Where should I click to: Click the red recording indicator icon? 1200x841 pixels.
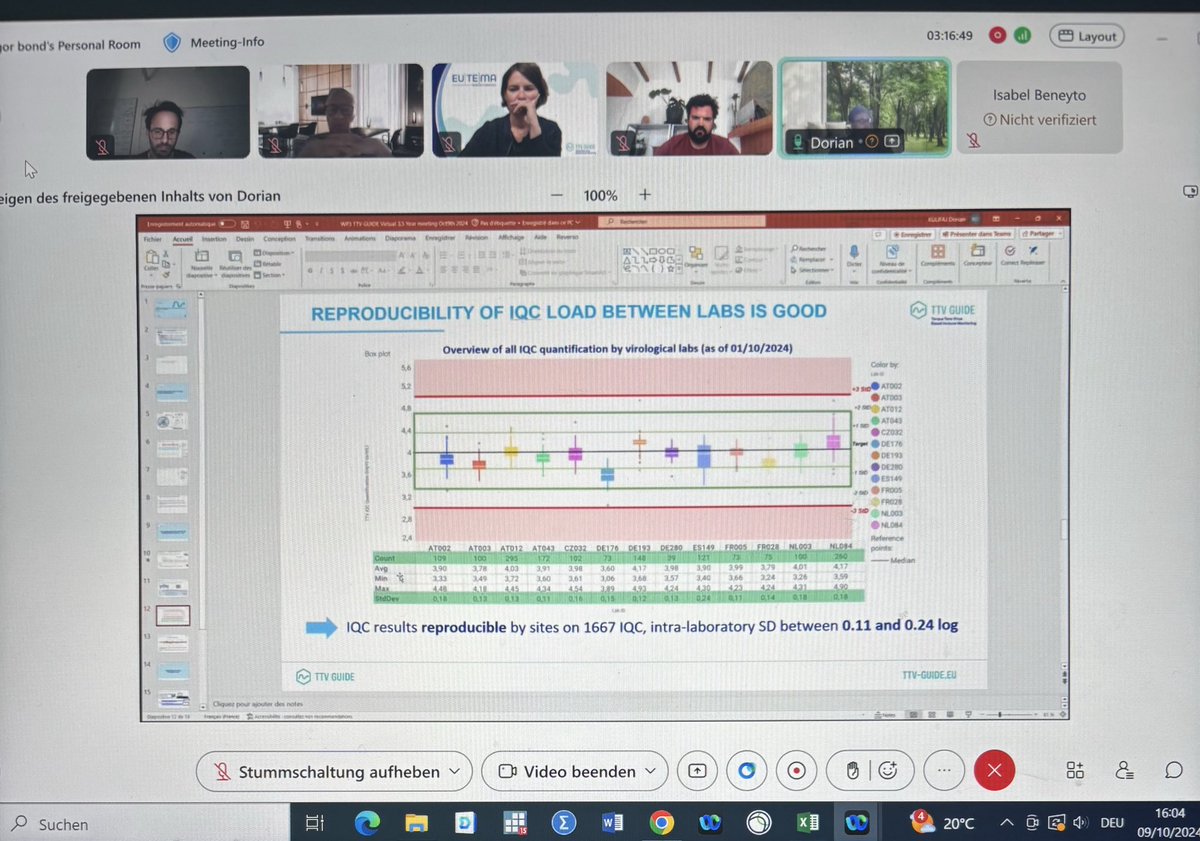click(x=996, y=35)
